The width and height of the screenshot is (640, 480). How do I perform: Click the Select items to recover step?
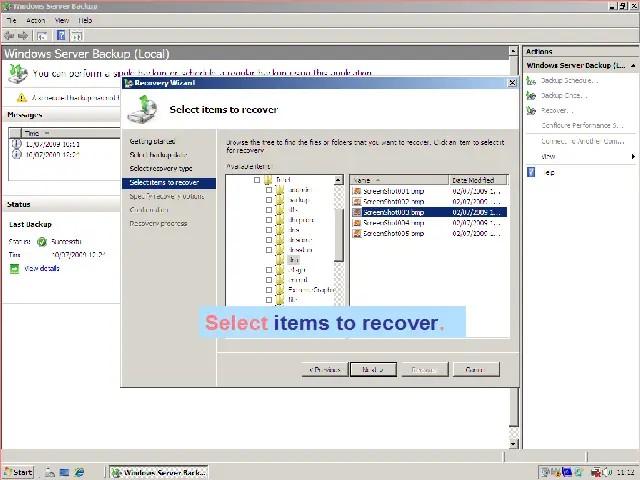tap(169, 182)
